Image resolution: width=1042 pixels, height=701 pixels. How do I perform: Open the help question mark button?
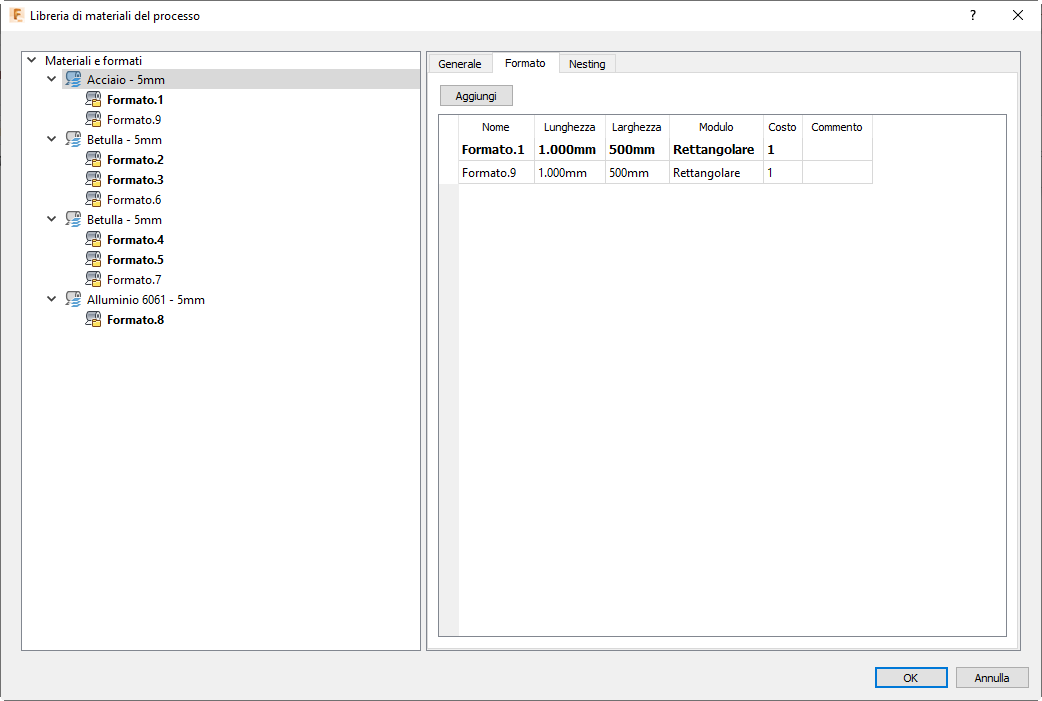pyautogui.click(x=973, y=15)
